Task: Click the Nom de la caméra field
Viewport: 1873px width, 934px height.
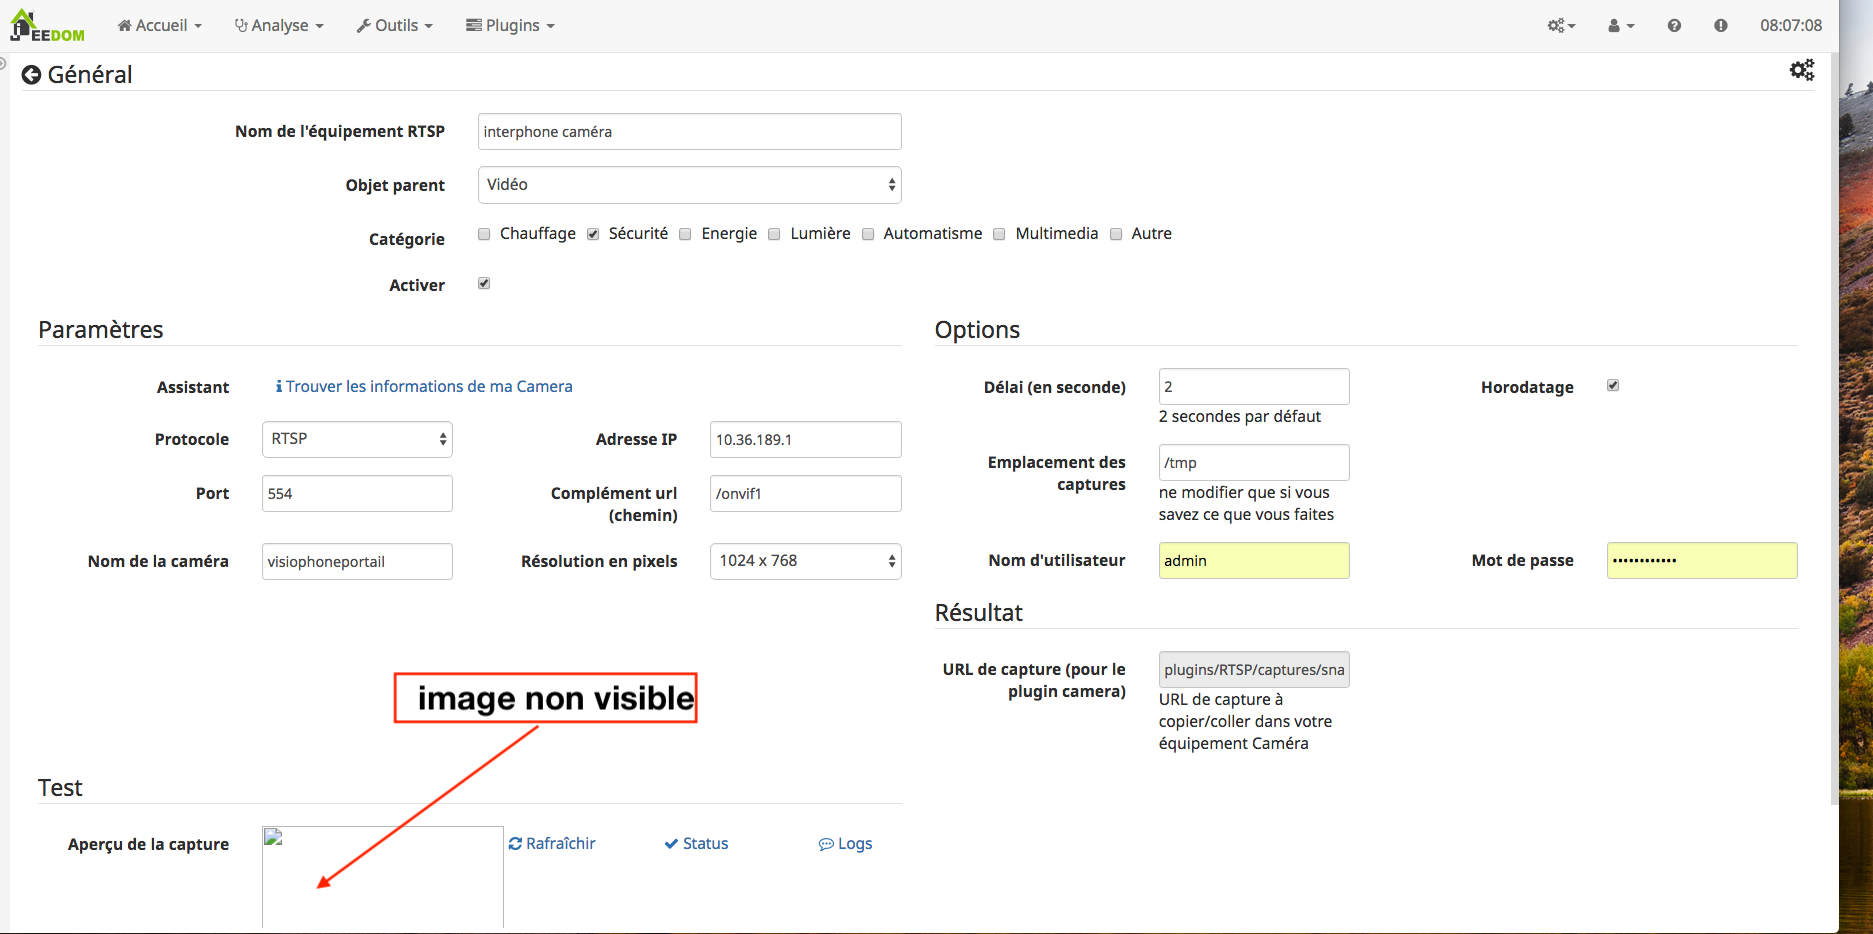Action: point(357,562)
